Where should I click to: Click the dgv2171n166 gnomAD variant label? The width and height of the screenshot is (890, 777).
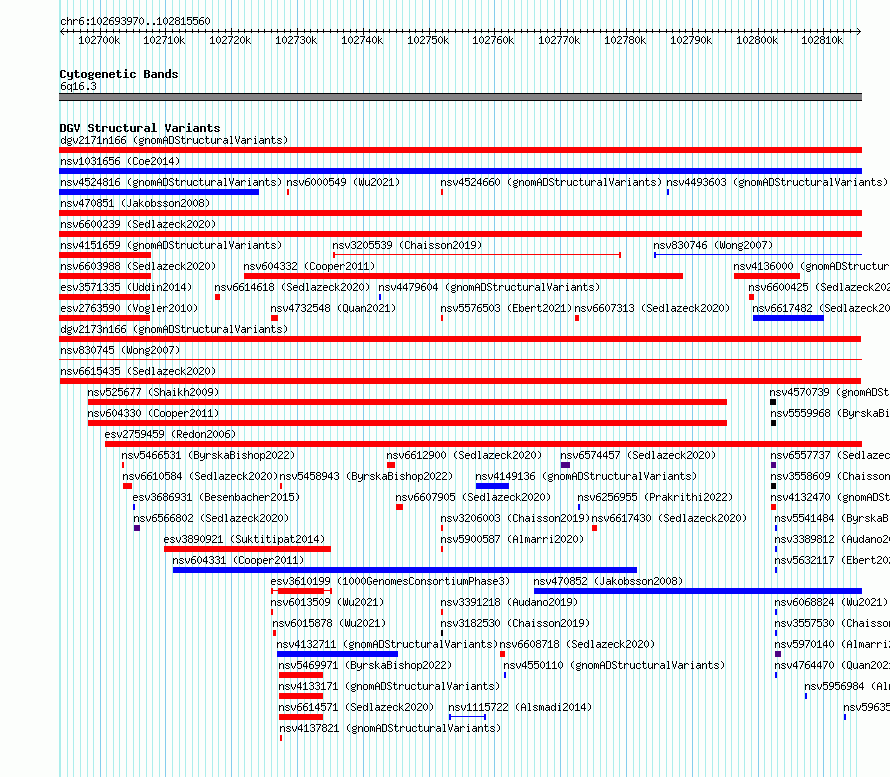(x=174, y=140)
